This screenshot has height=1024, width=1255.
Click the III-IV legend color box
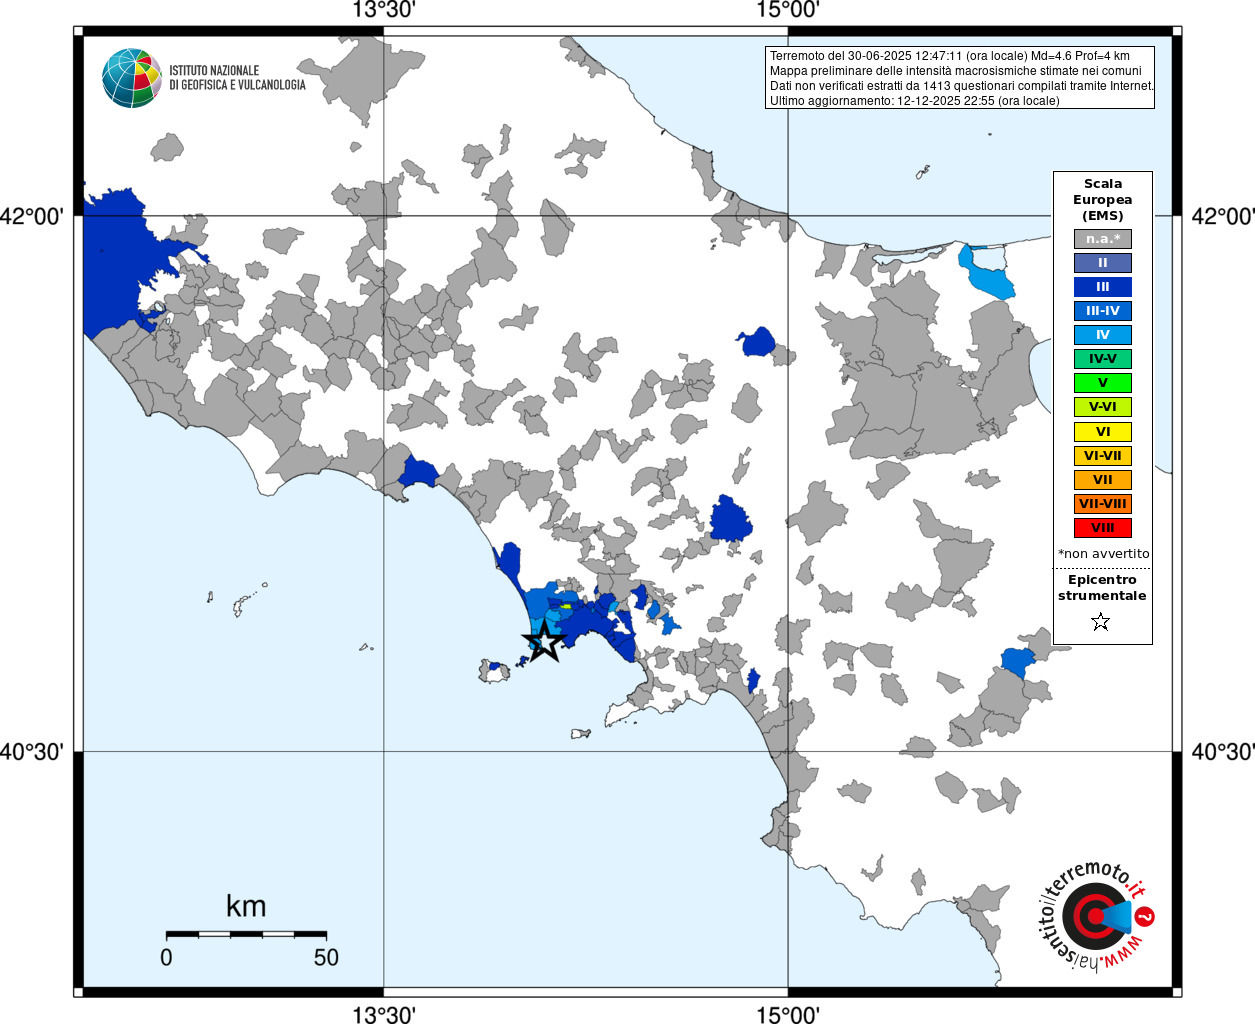[x=1102, y=311]
